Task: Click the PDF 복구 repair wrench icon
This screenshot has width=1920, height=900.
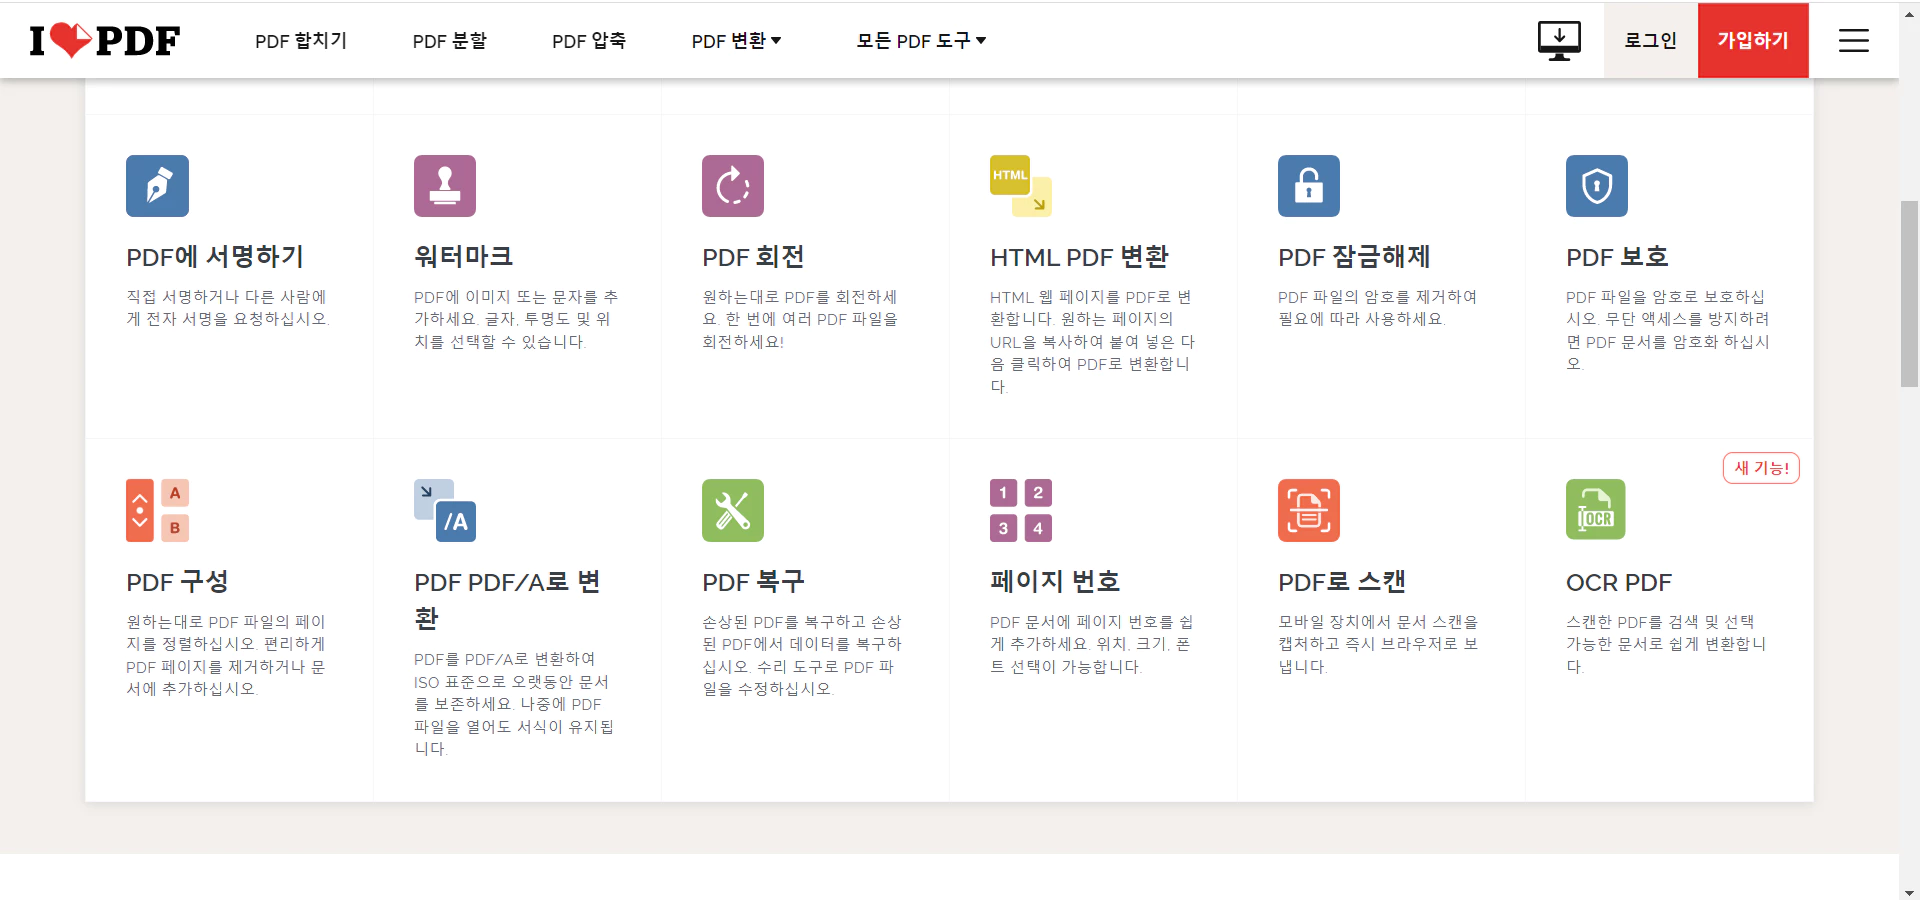Action: click(x=732, y=509)
